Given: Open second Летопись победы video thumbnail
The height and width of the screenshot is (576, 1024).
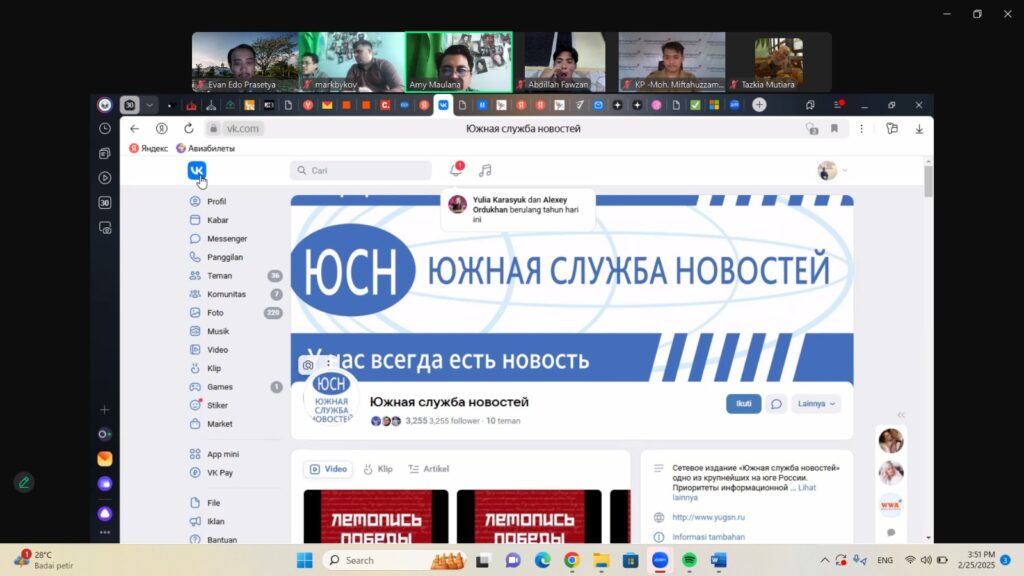Looking at the screenshot, I should (529, 517).
